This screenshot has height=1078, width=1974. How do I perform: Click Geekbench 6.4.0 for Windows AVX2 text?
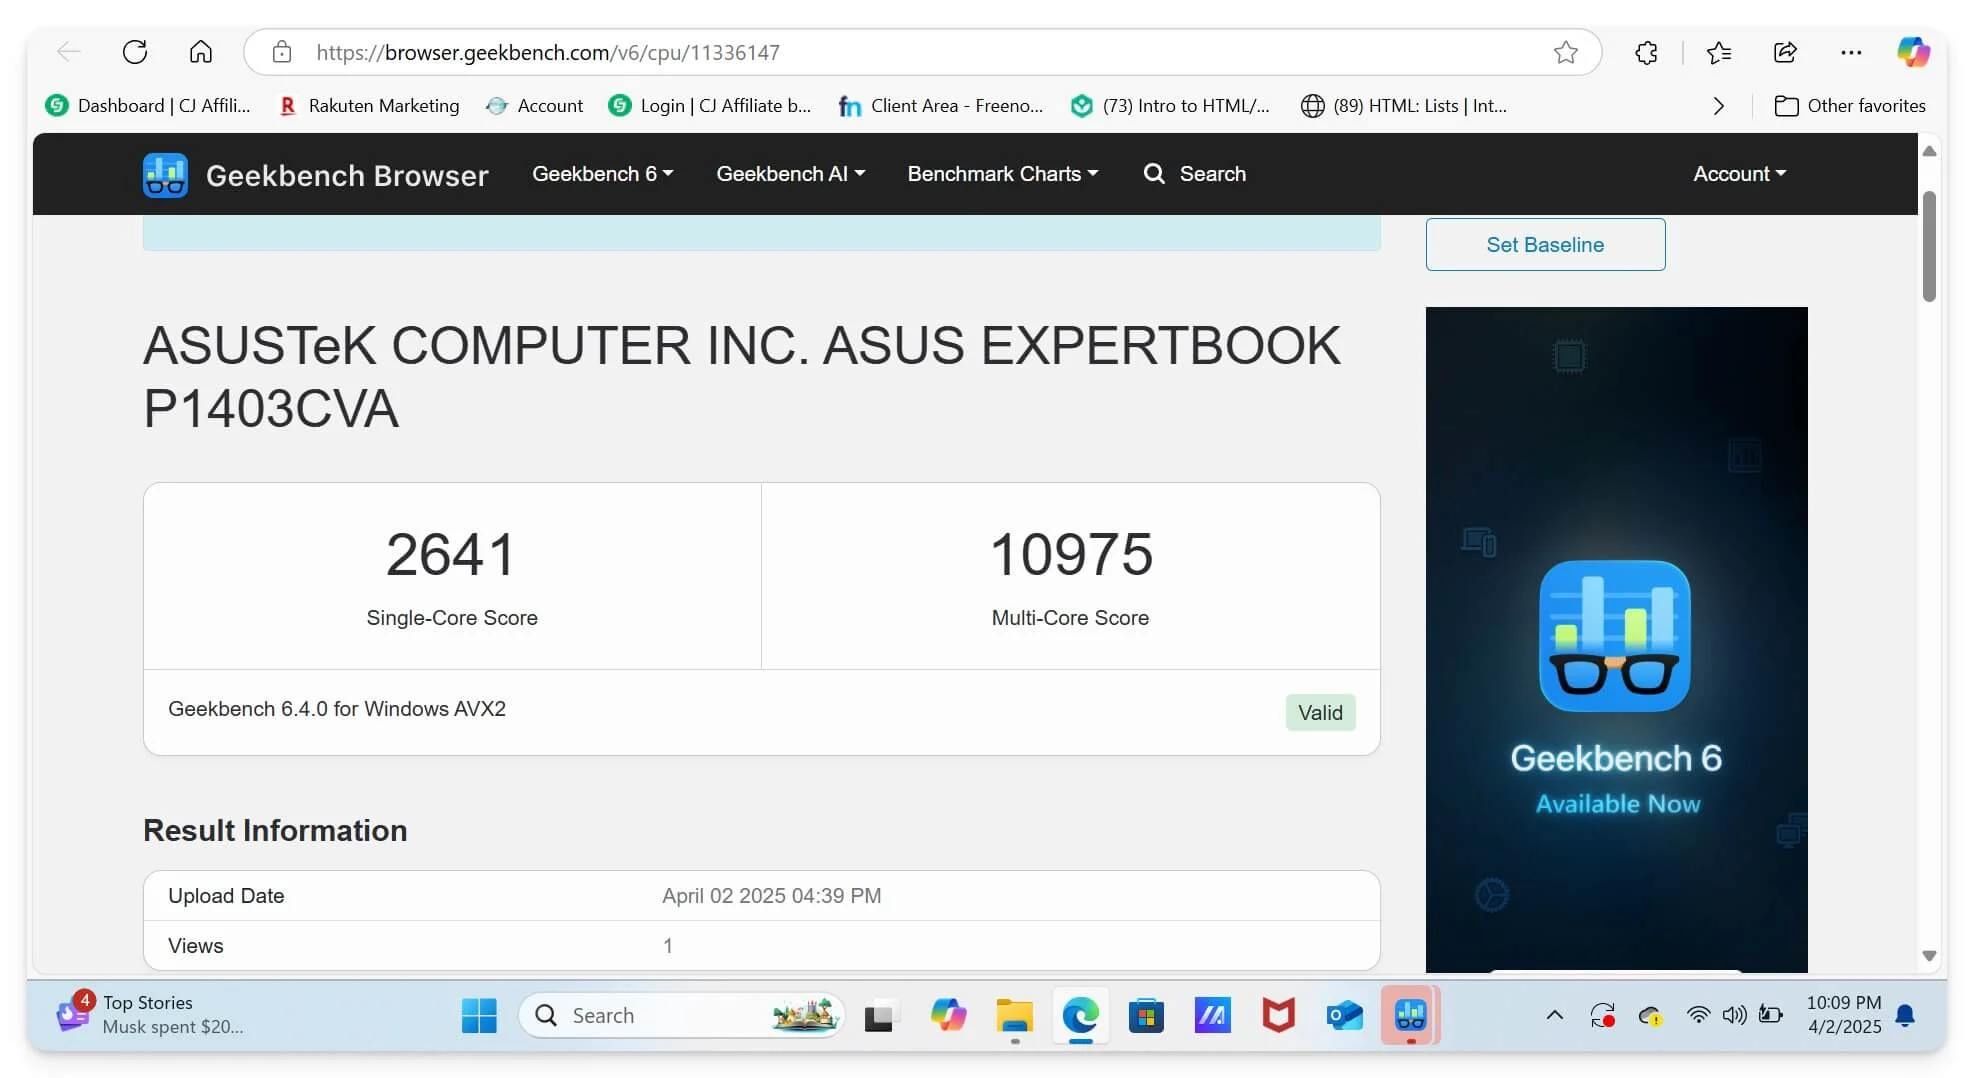337,709
